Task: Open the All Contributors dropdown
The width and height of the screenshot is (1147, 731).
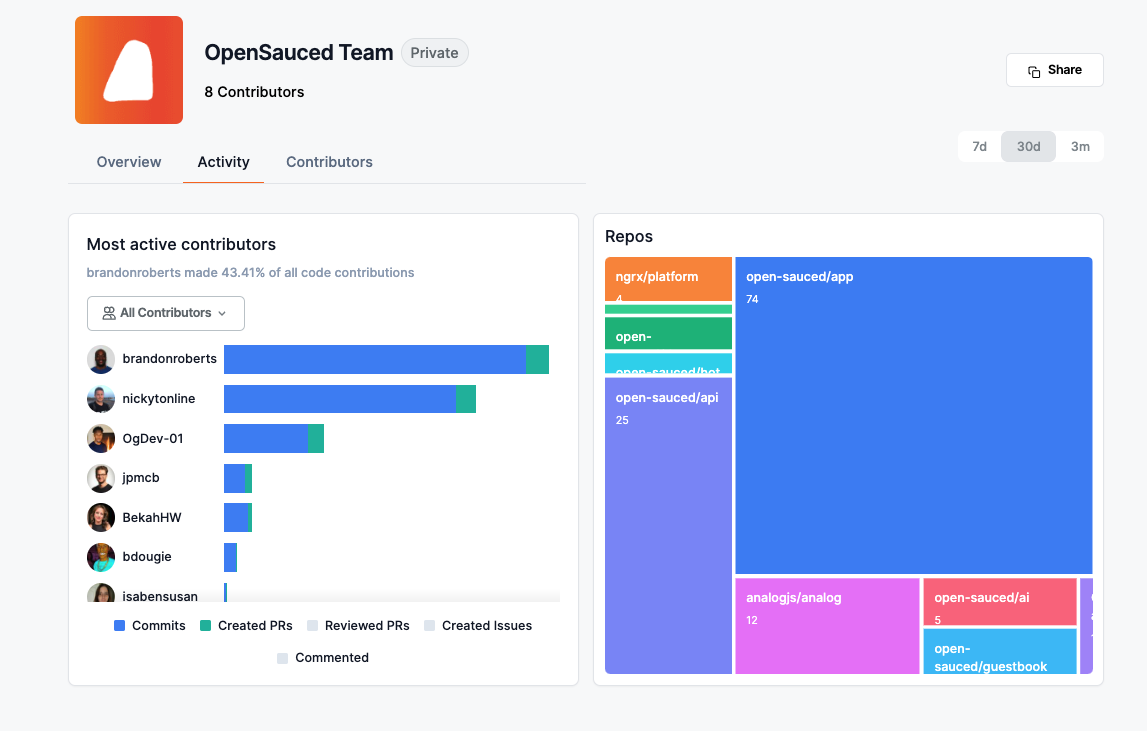Action: point(166,313)
